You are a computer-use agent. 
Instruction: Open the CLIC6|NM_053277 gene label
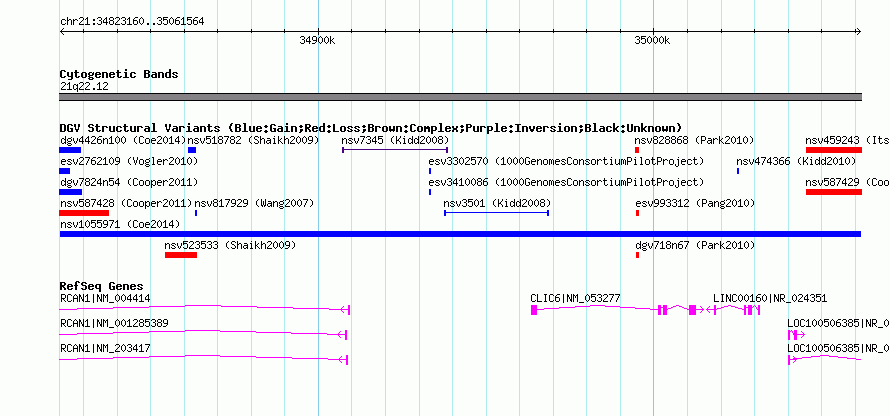pyautogui.click(x=575, y=298)
